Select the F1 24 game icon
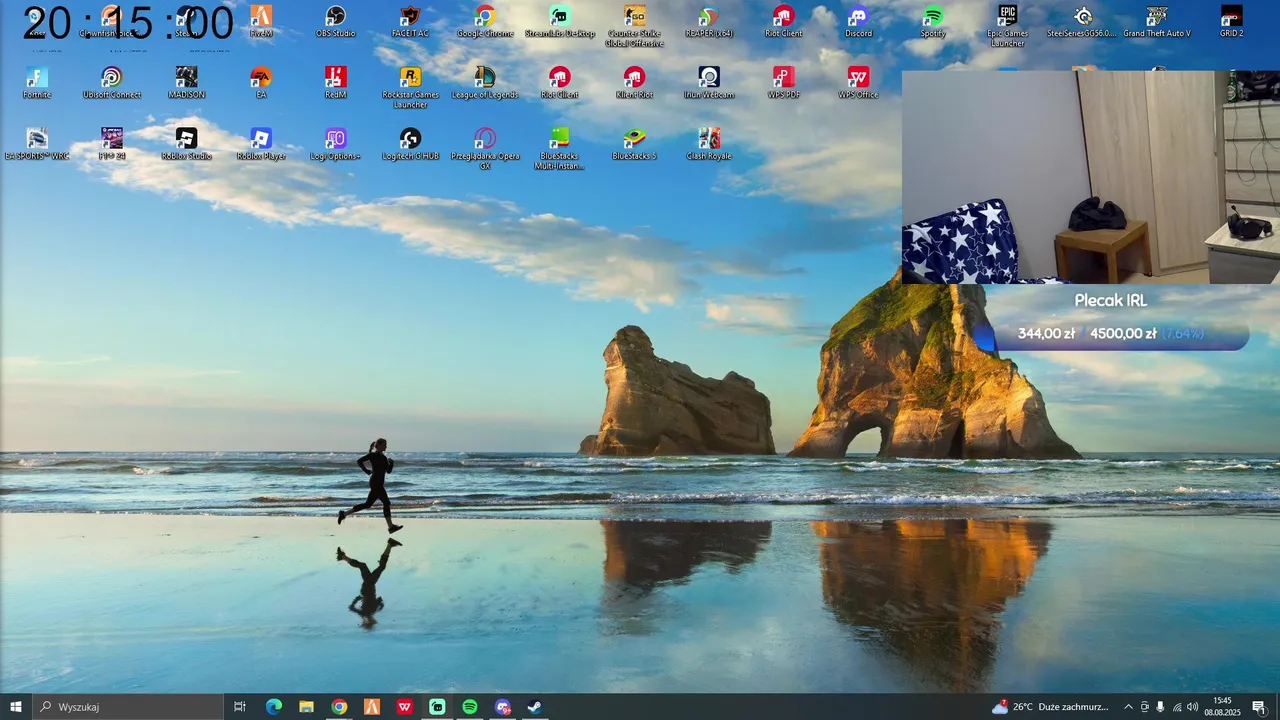 112,144
